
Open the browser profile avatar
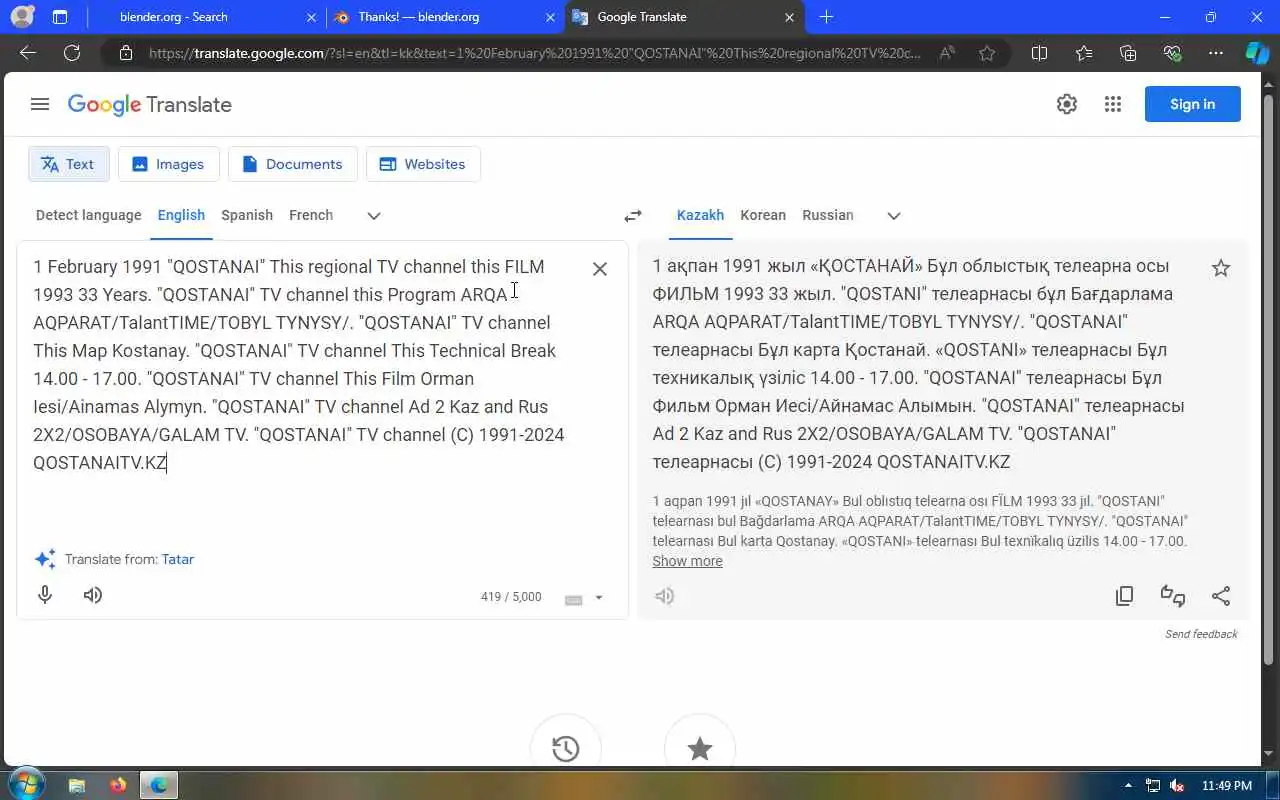click(x=20, y=17)
